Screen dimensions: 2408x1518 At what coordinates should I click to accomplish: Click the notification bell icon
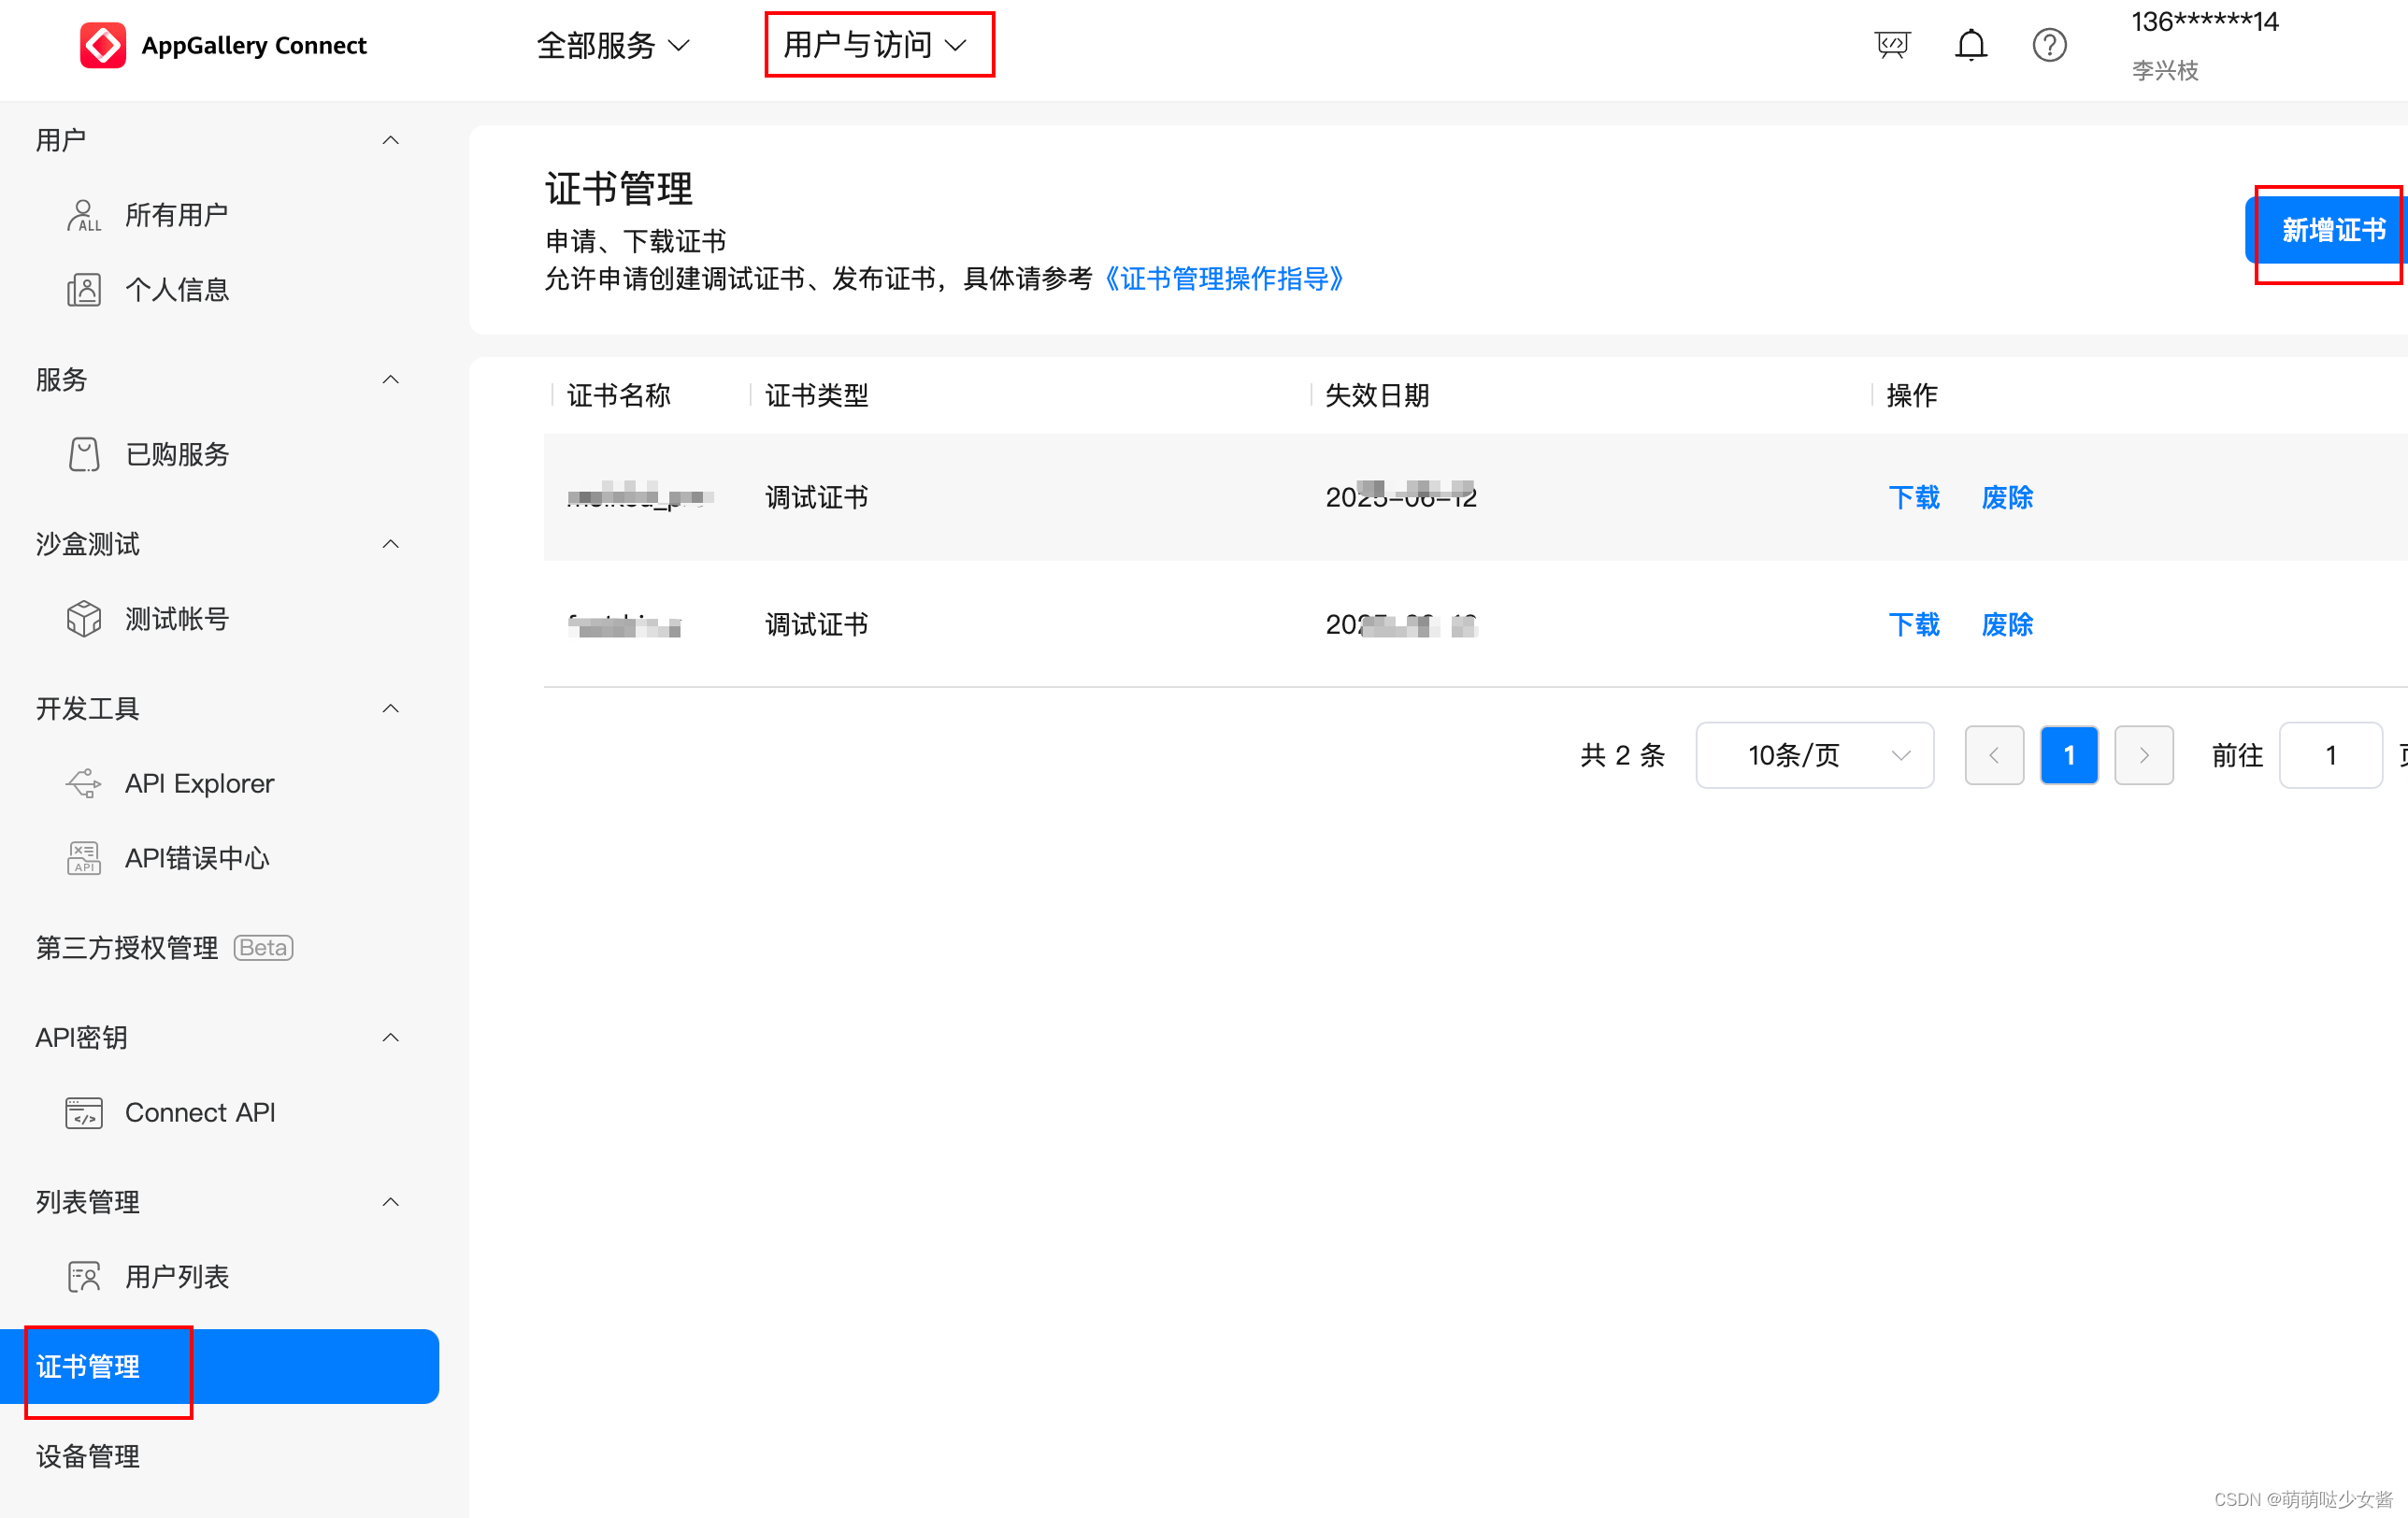(x=1970, y=45)
